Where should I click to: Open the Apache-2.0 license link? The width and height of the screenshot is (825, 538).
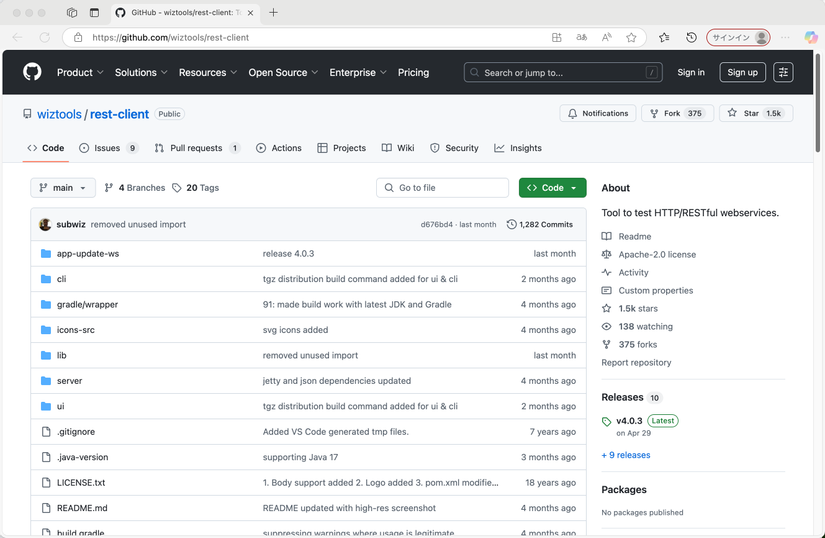pyautogui.click(x=657, y=255)
